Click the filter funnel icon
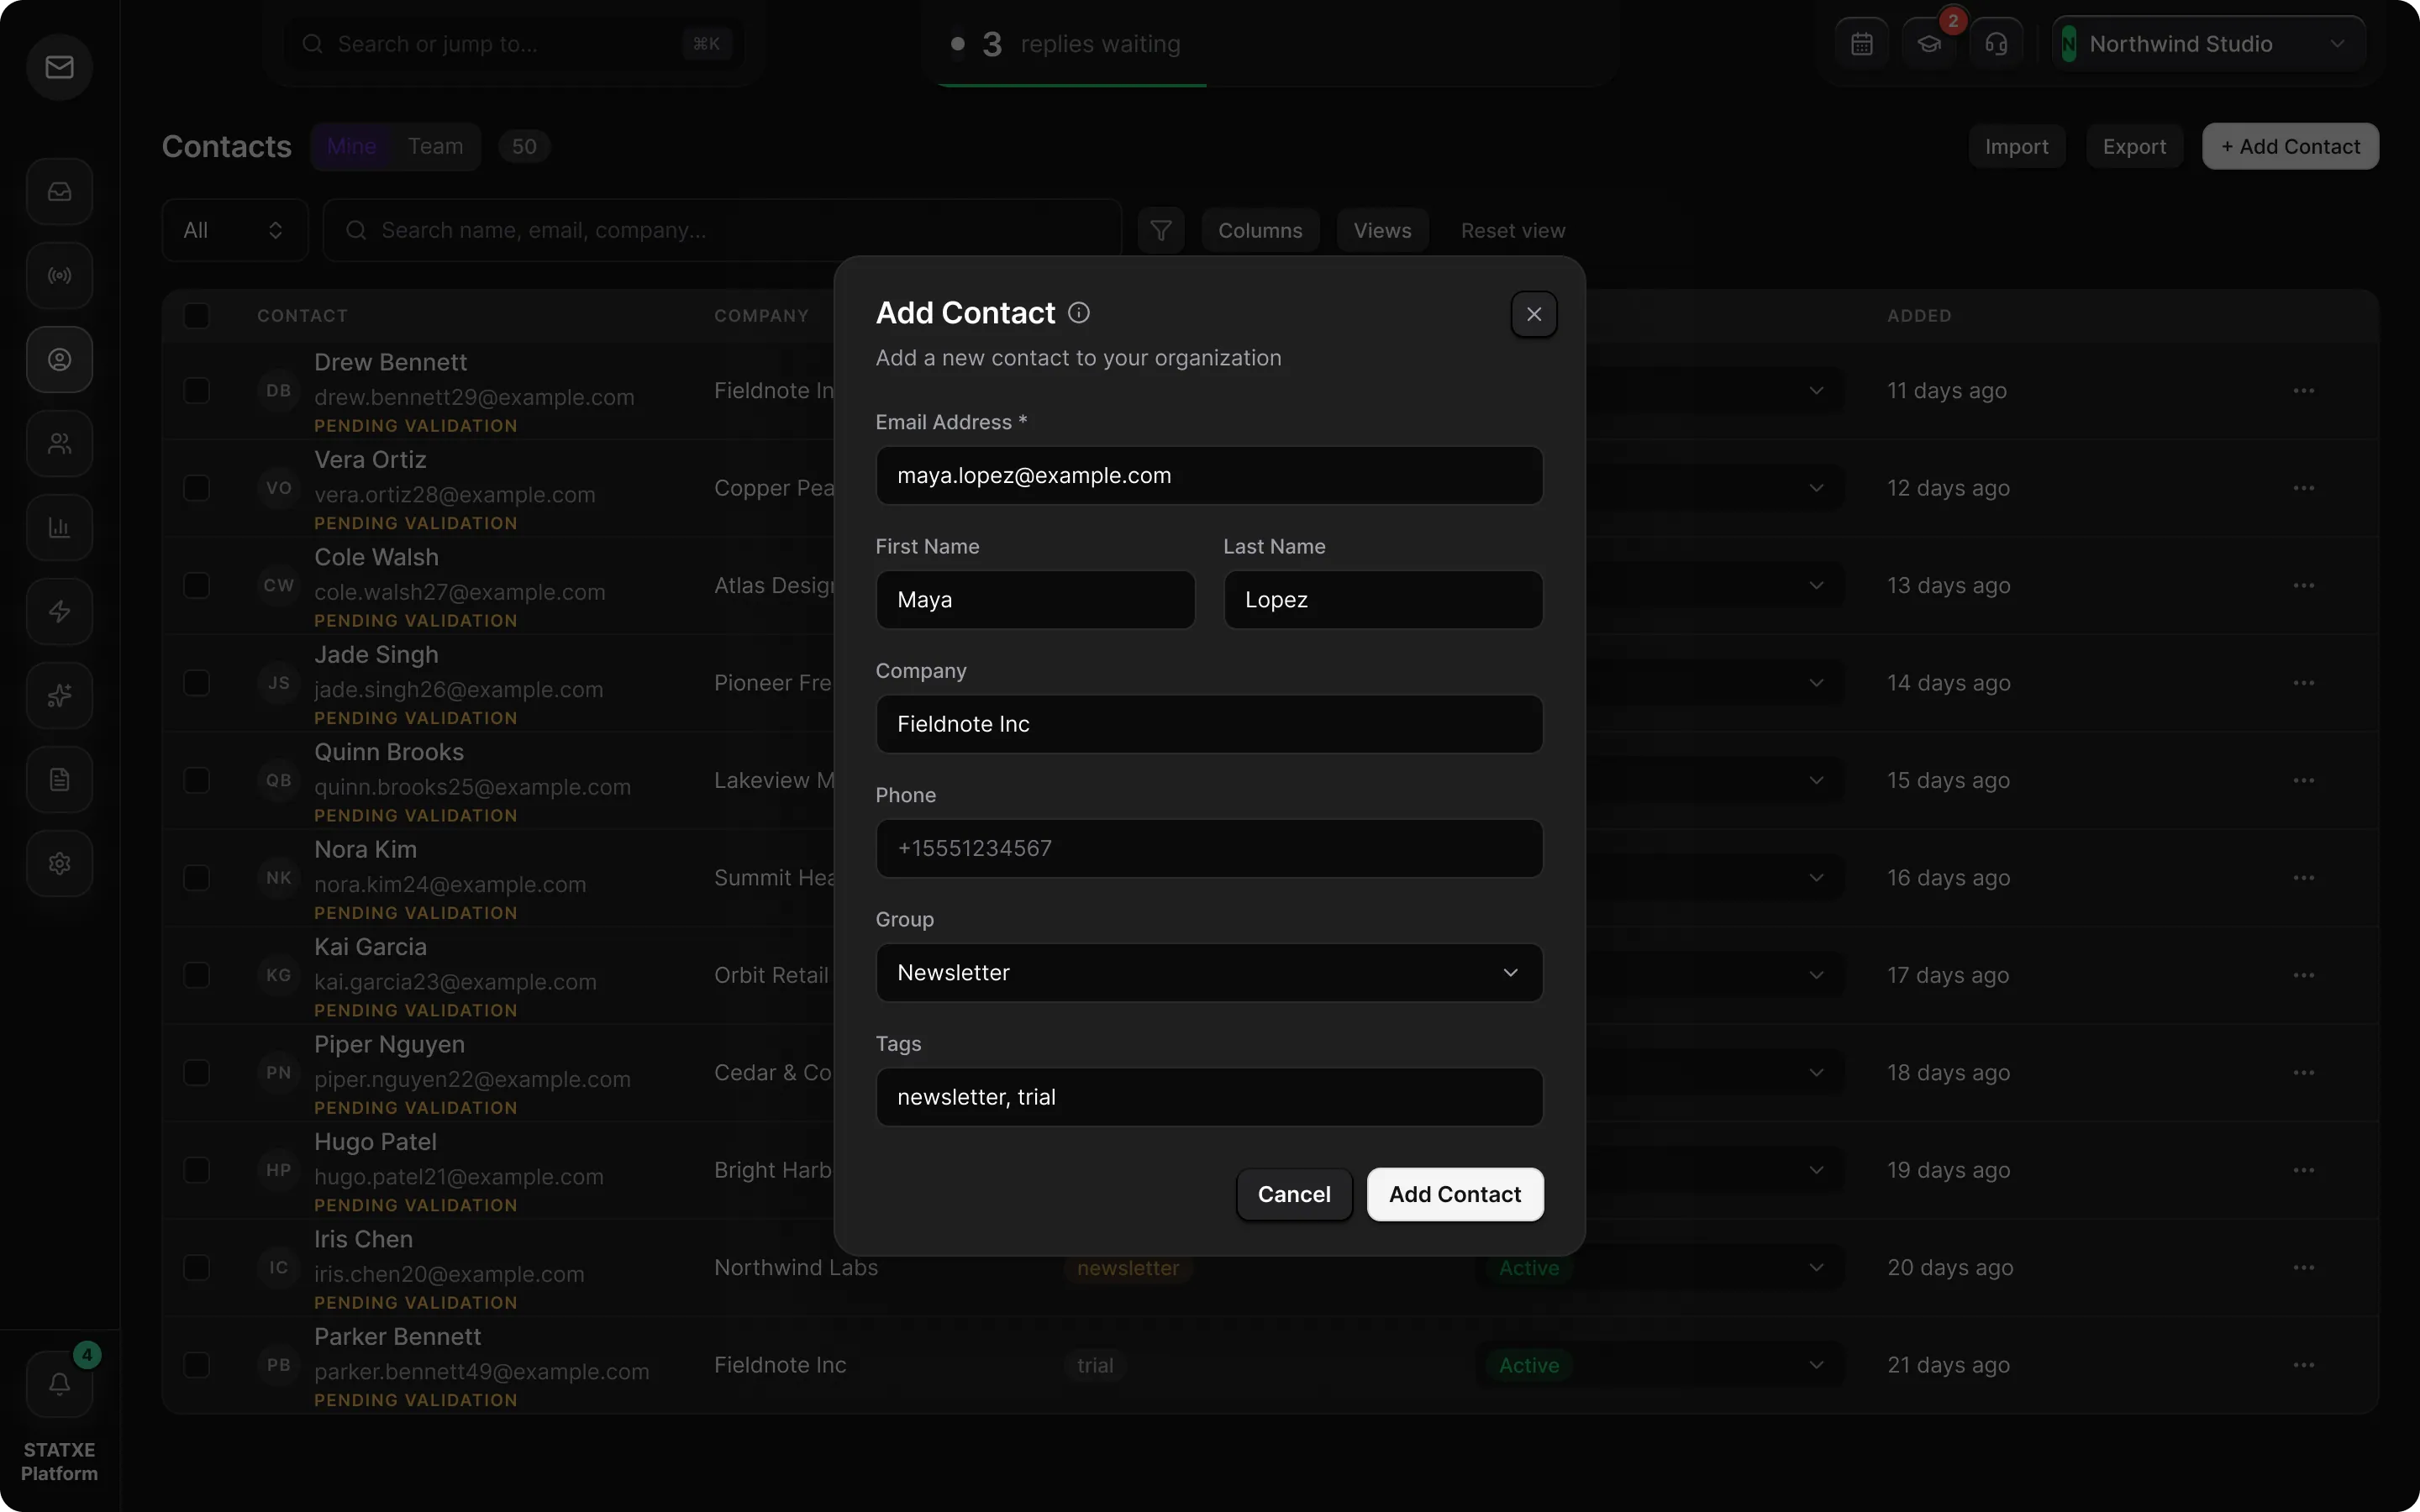The width and height of the screenshot is (2420, 1512). [1161, 230]
